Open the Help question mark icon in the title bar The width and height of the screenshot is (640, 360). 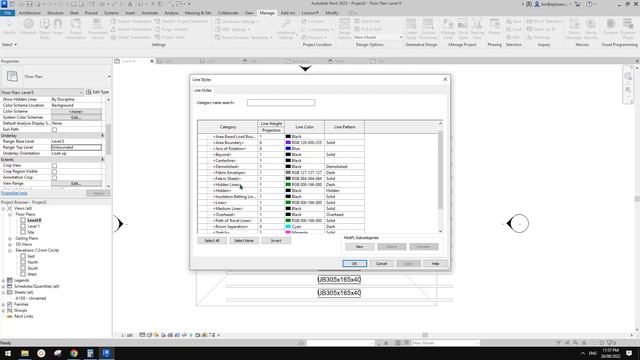[x=589, y=4]
